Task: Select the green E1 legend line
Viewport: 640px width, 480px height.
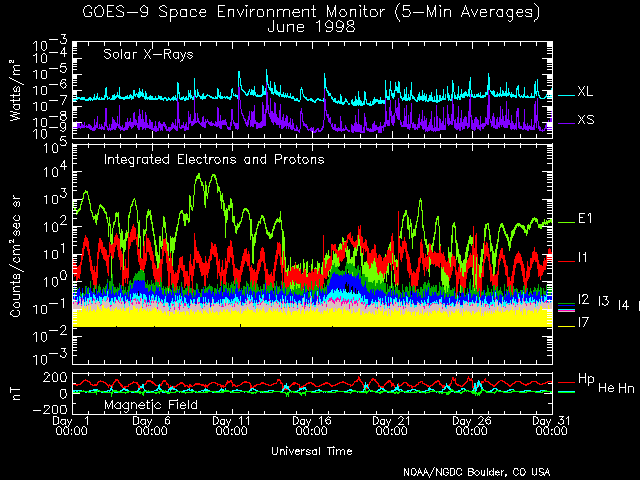Action: click(x=566, y=221)
